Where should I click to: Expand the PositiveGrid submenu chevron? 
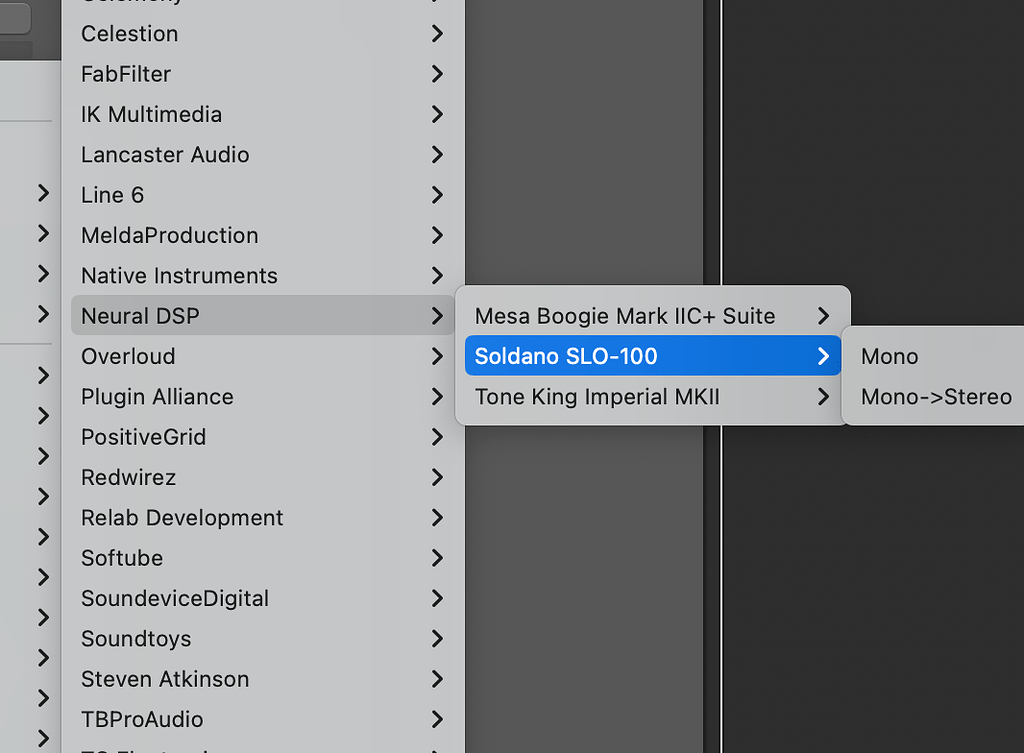point(437,437)
